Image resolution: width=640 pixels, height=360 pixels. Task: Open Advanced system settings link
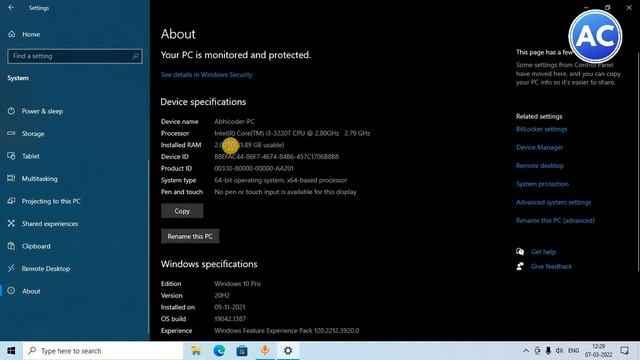coord(553,202)
